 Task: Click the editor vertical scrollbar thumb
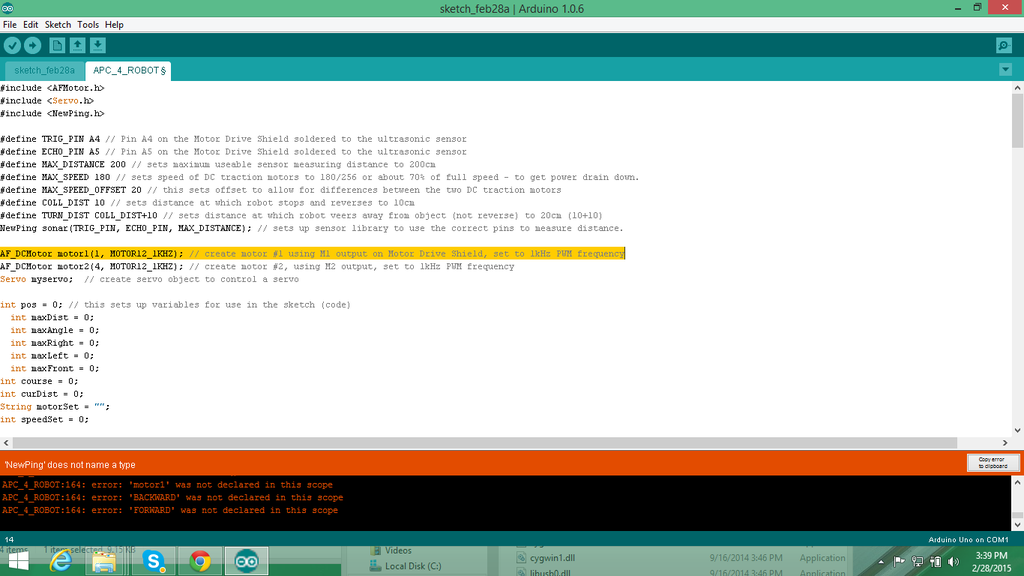tap(1017, 121)
